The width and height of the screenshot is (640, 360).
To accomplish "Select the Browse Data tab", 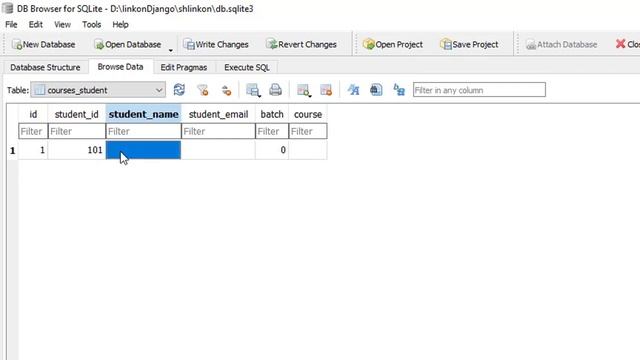I will pos(120,67).
